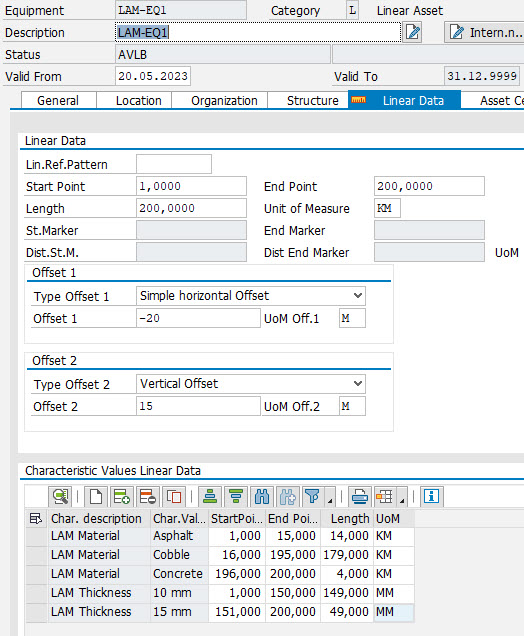Edit the description long text icon
This screenshot has height=636, width=524.
[413, 32]
